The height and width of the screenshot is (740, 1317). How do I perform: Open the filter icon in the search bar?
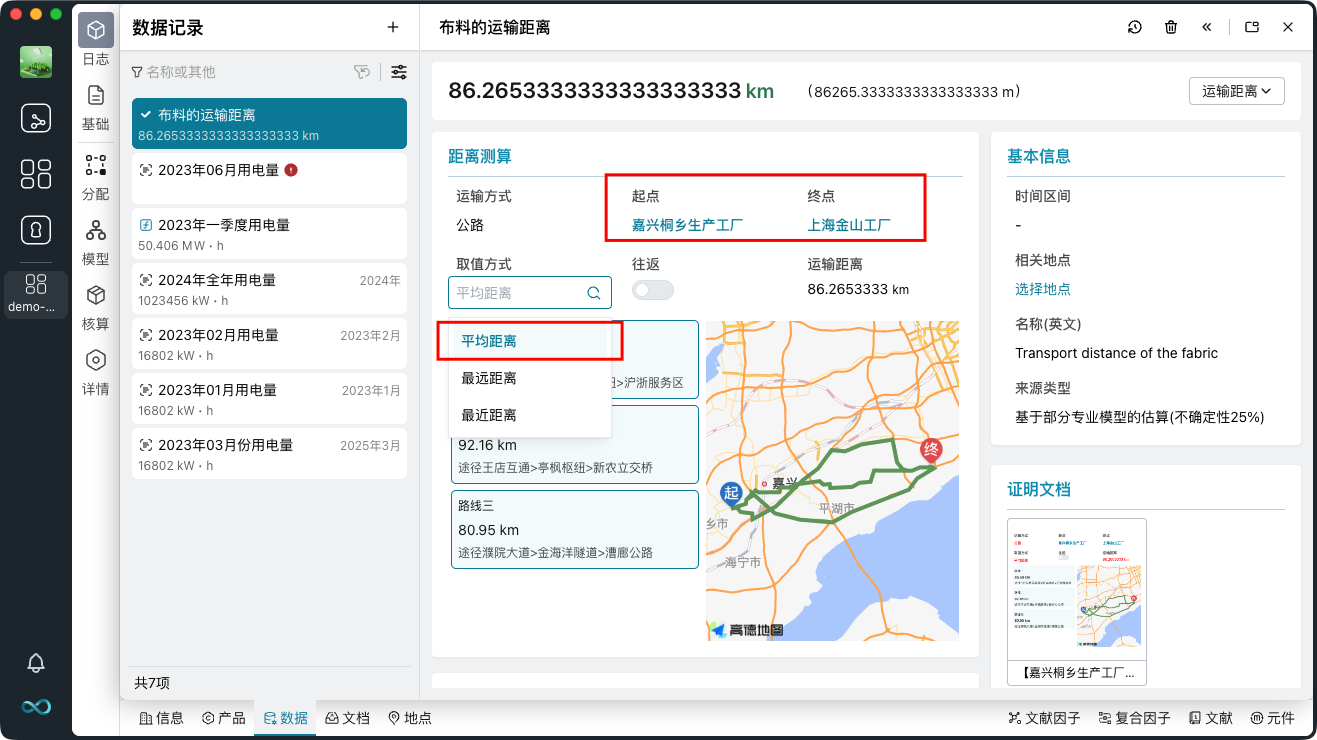(x=362, y=72)
